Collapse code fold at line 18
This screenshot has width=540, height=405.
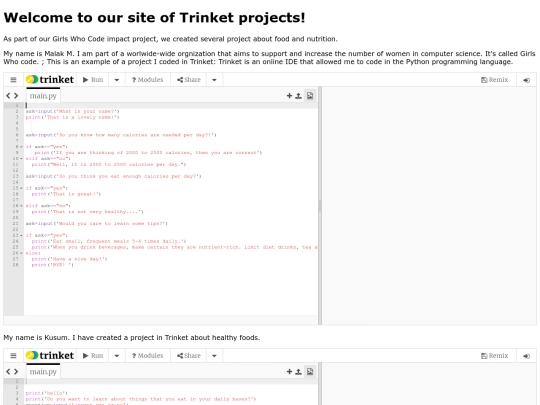(x=21, y=206)
